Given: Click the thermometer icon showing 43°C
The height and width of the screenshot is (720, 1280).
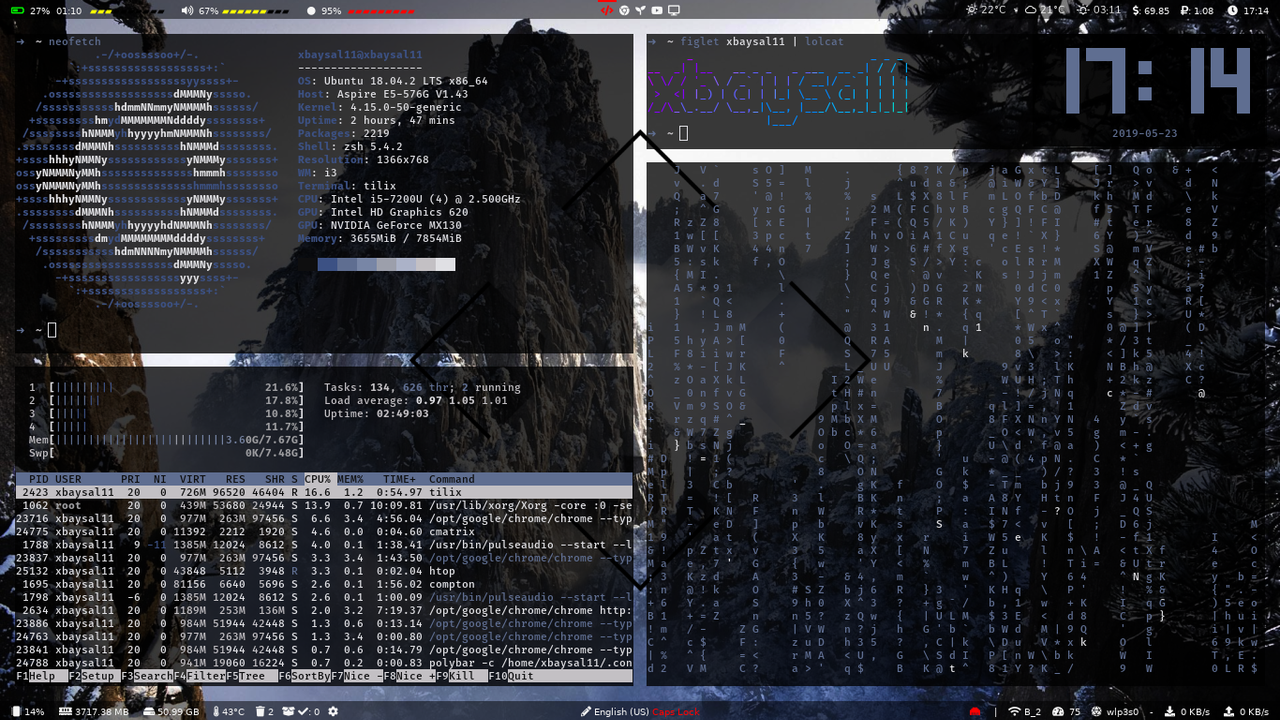Looking at the screenshot, I should [215, 711].
